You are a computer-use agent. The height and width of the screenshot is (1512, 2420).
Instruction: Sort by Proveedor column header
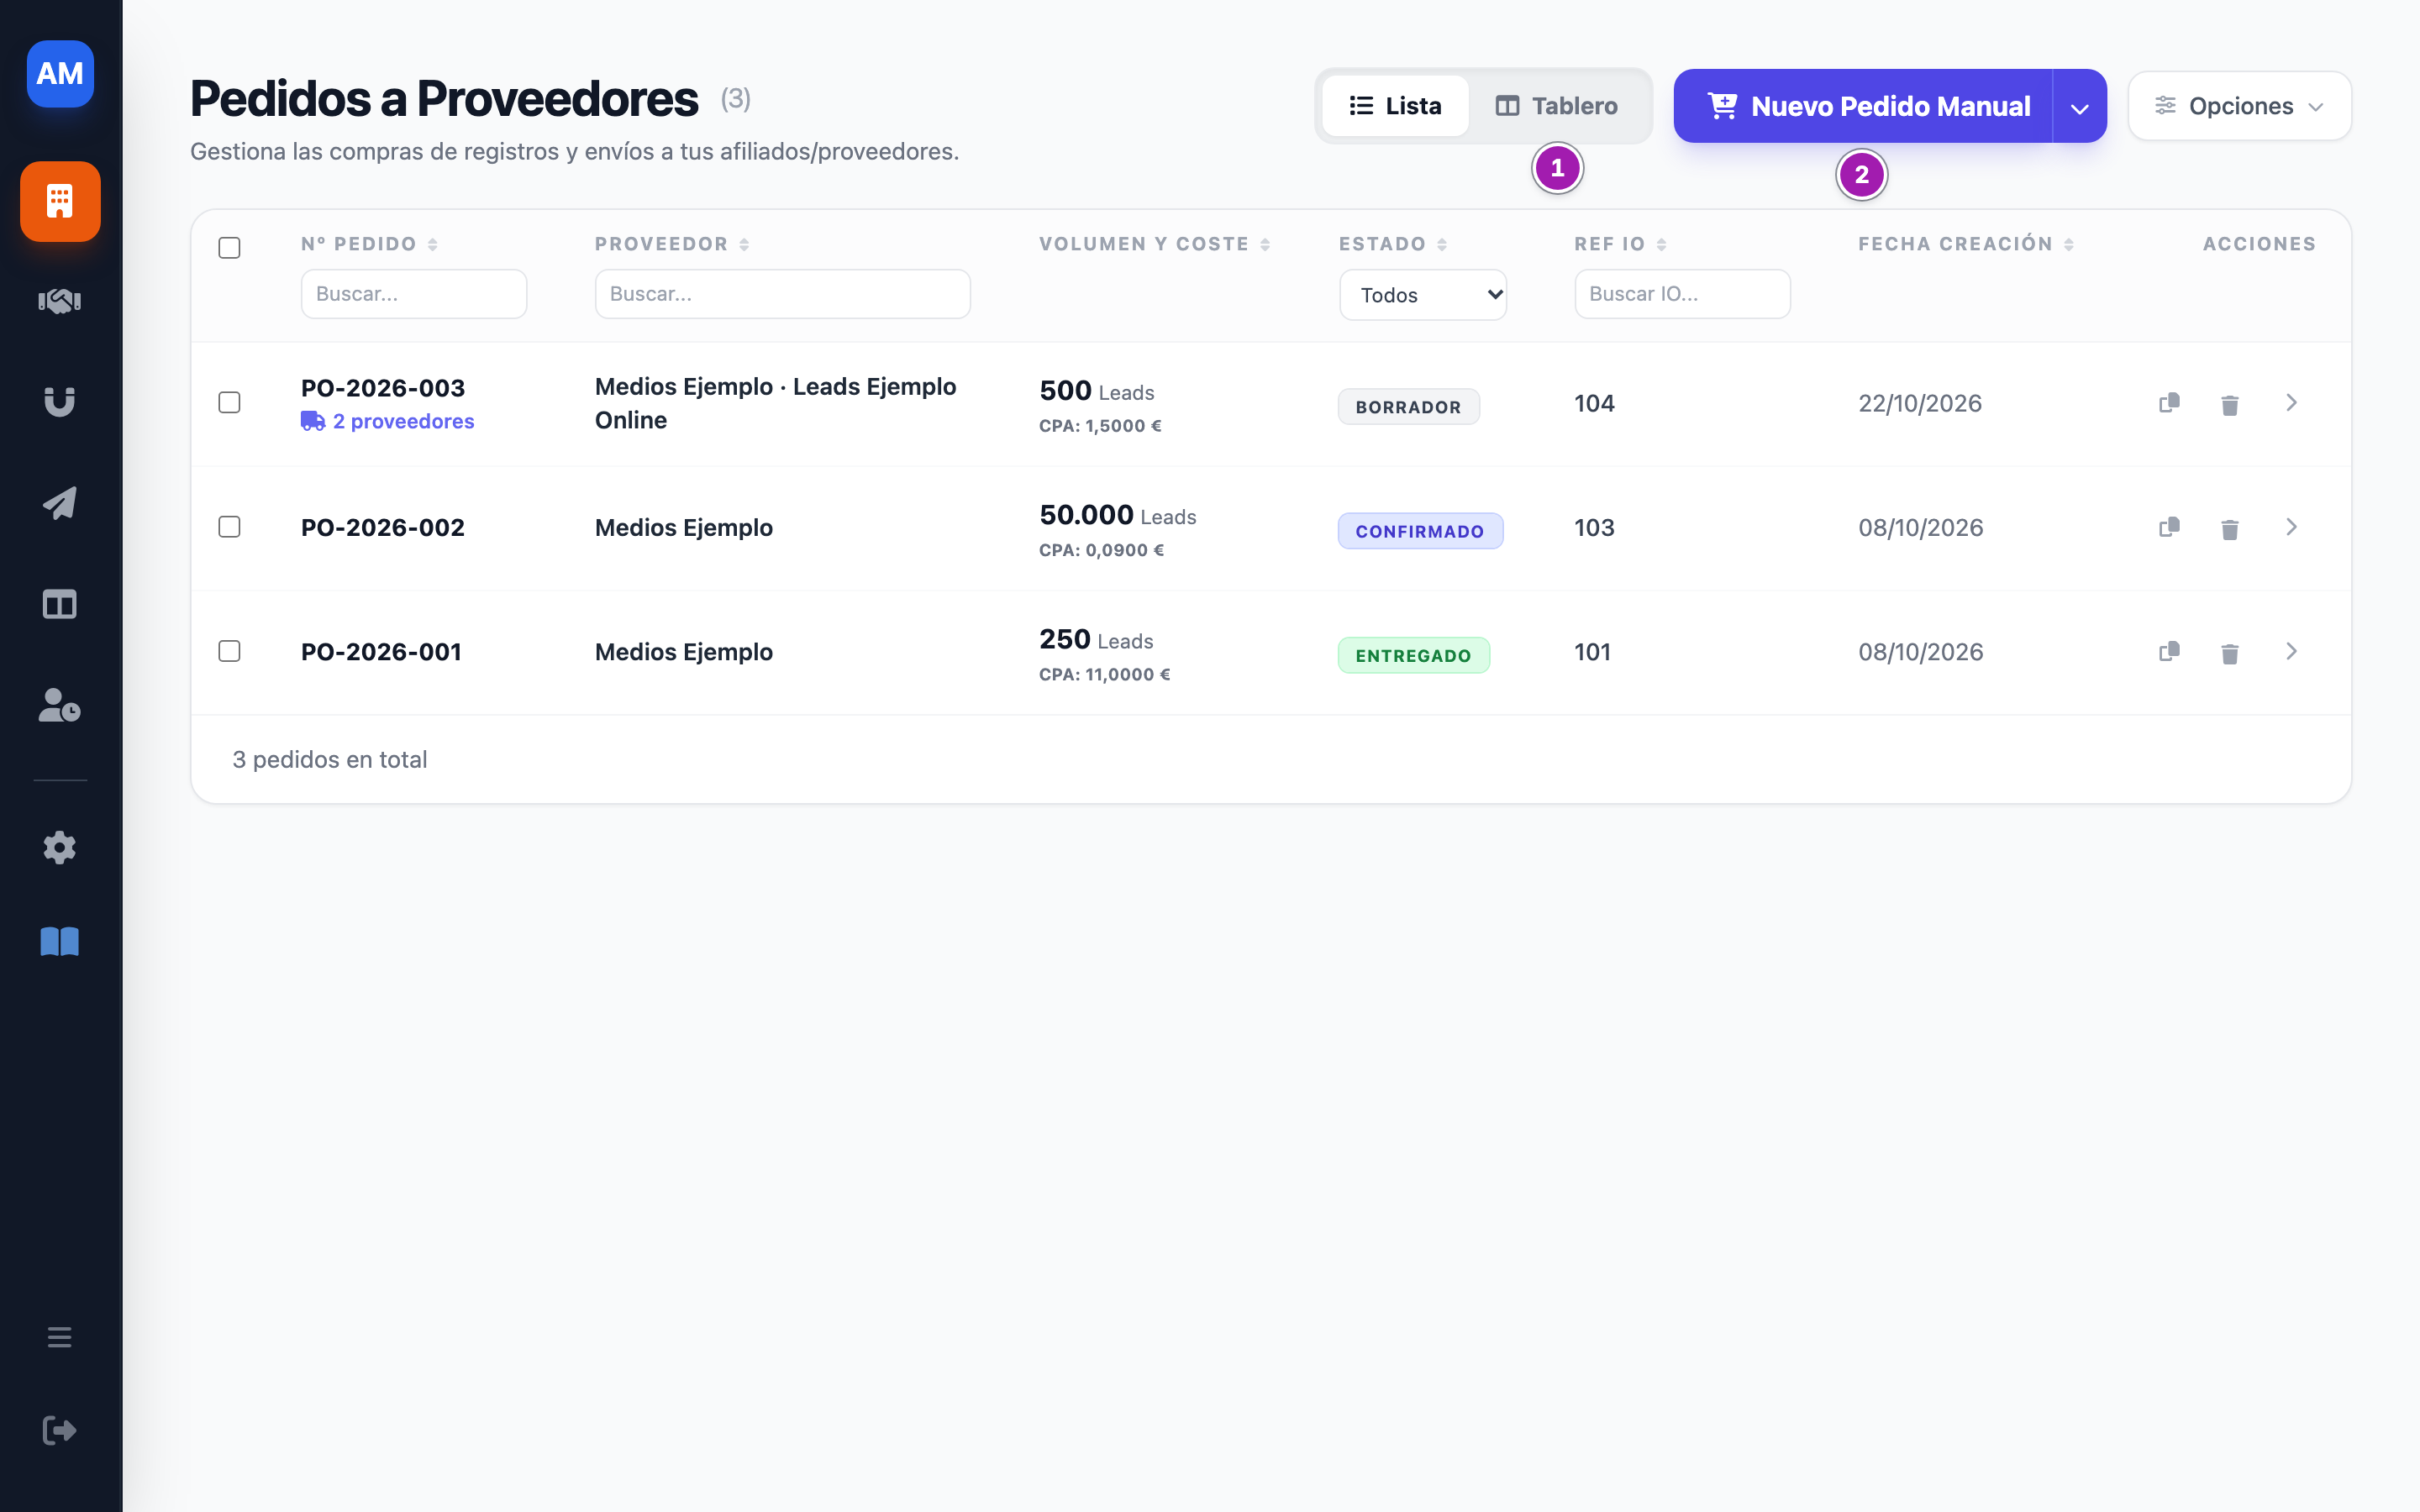(672, 244)
